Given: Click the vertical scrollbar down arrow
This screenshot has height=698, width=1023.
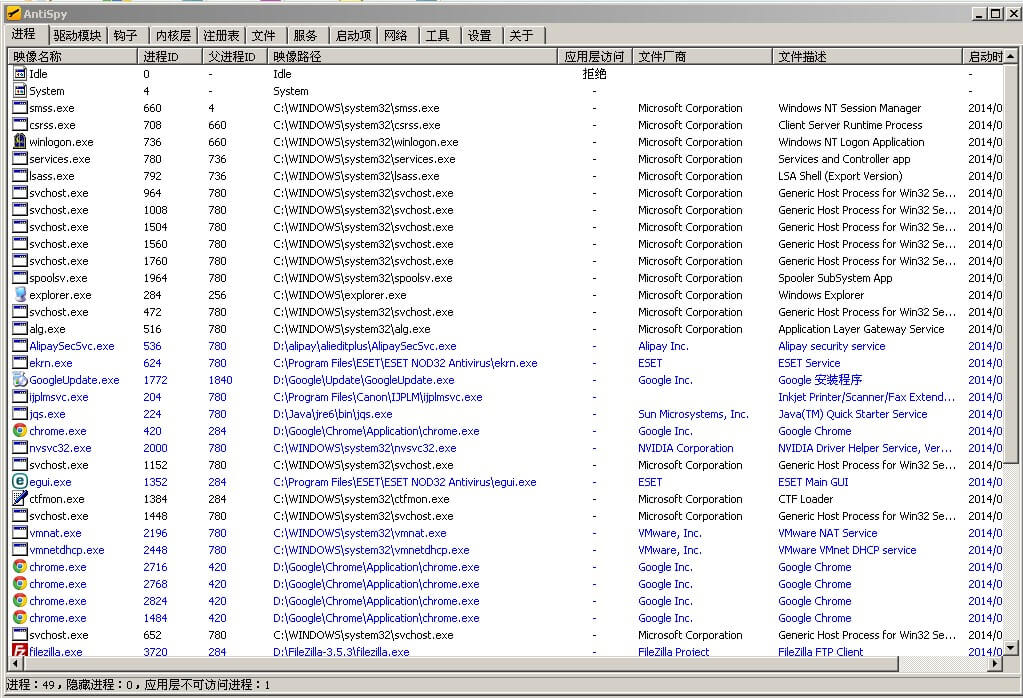Looking at the screenshot, I should click(1011, 648).
